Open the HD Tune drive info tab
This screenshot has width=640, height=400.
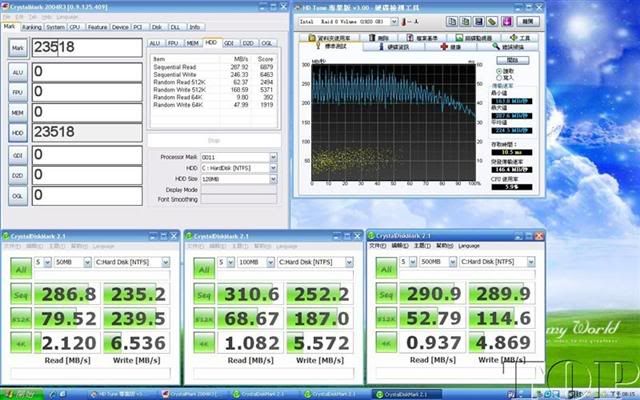click(x=393, y=47)
